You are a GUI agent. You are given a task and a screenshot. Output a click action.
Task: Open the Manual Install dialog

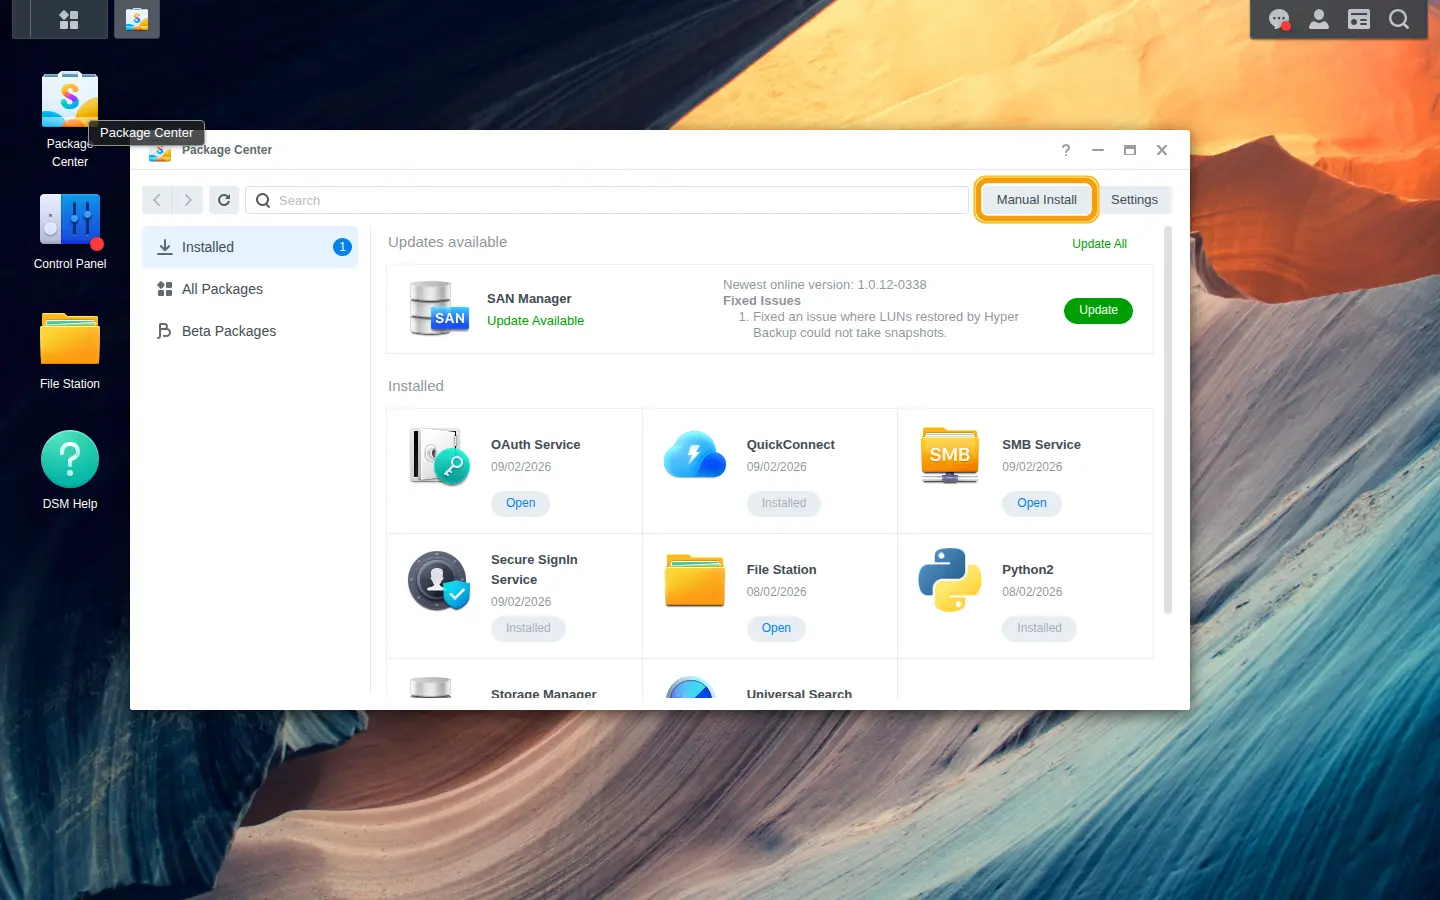coord(1036,200)
